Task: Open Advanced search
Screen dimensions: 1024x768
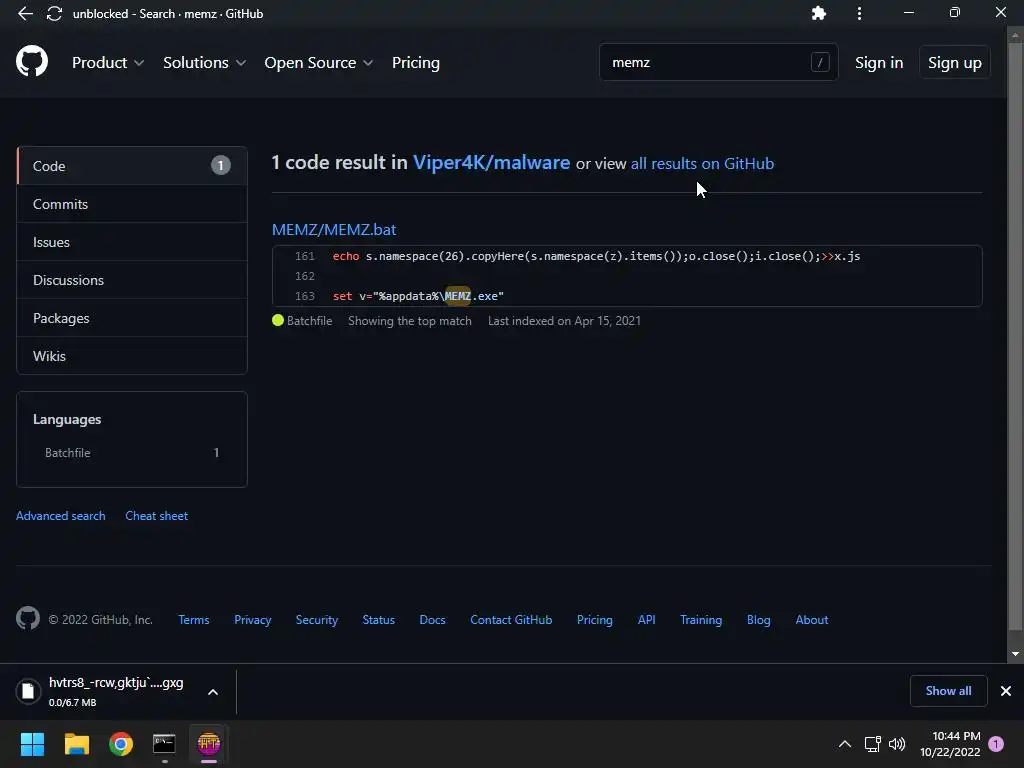Action: point(60,515)
